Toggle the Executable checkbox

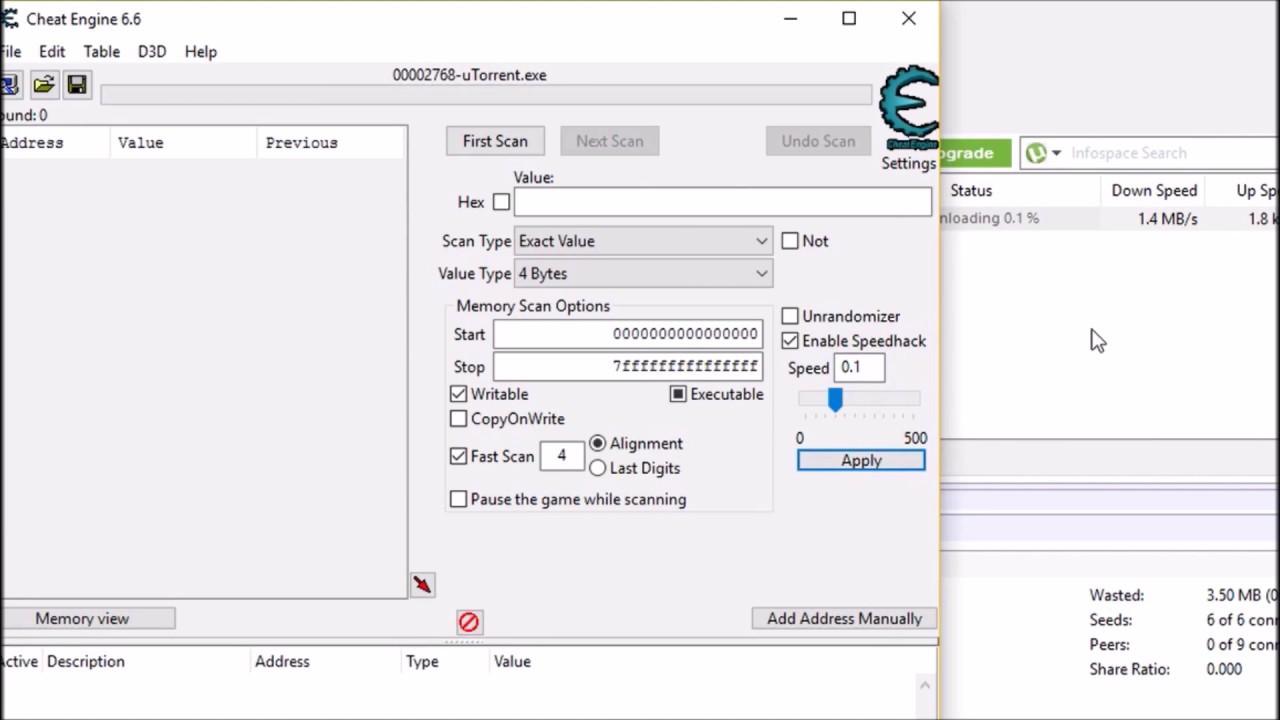click(x=678, y=394)
